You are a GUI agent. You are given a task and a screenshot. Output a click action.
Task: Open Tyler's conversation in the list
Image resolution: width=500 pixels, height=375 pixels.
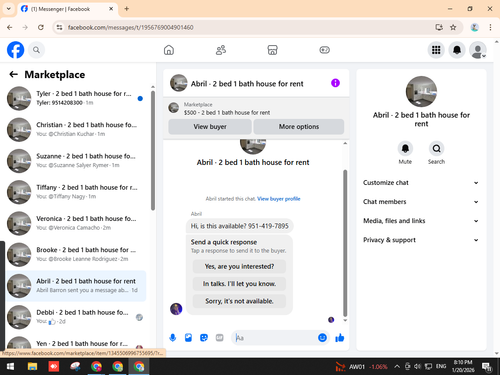(76, 98)
